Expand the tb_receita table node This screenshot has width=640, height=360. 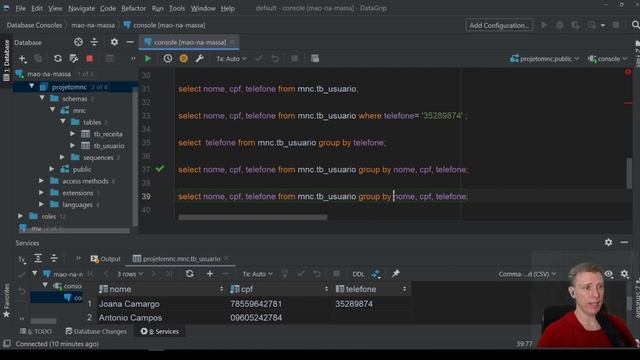point(73,133)
